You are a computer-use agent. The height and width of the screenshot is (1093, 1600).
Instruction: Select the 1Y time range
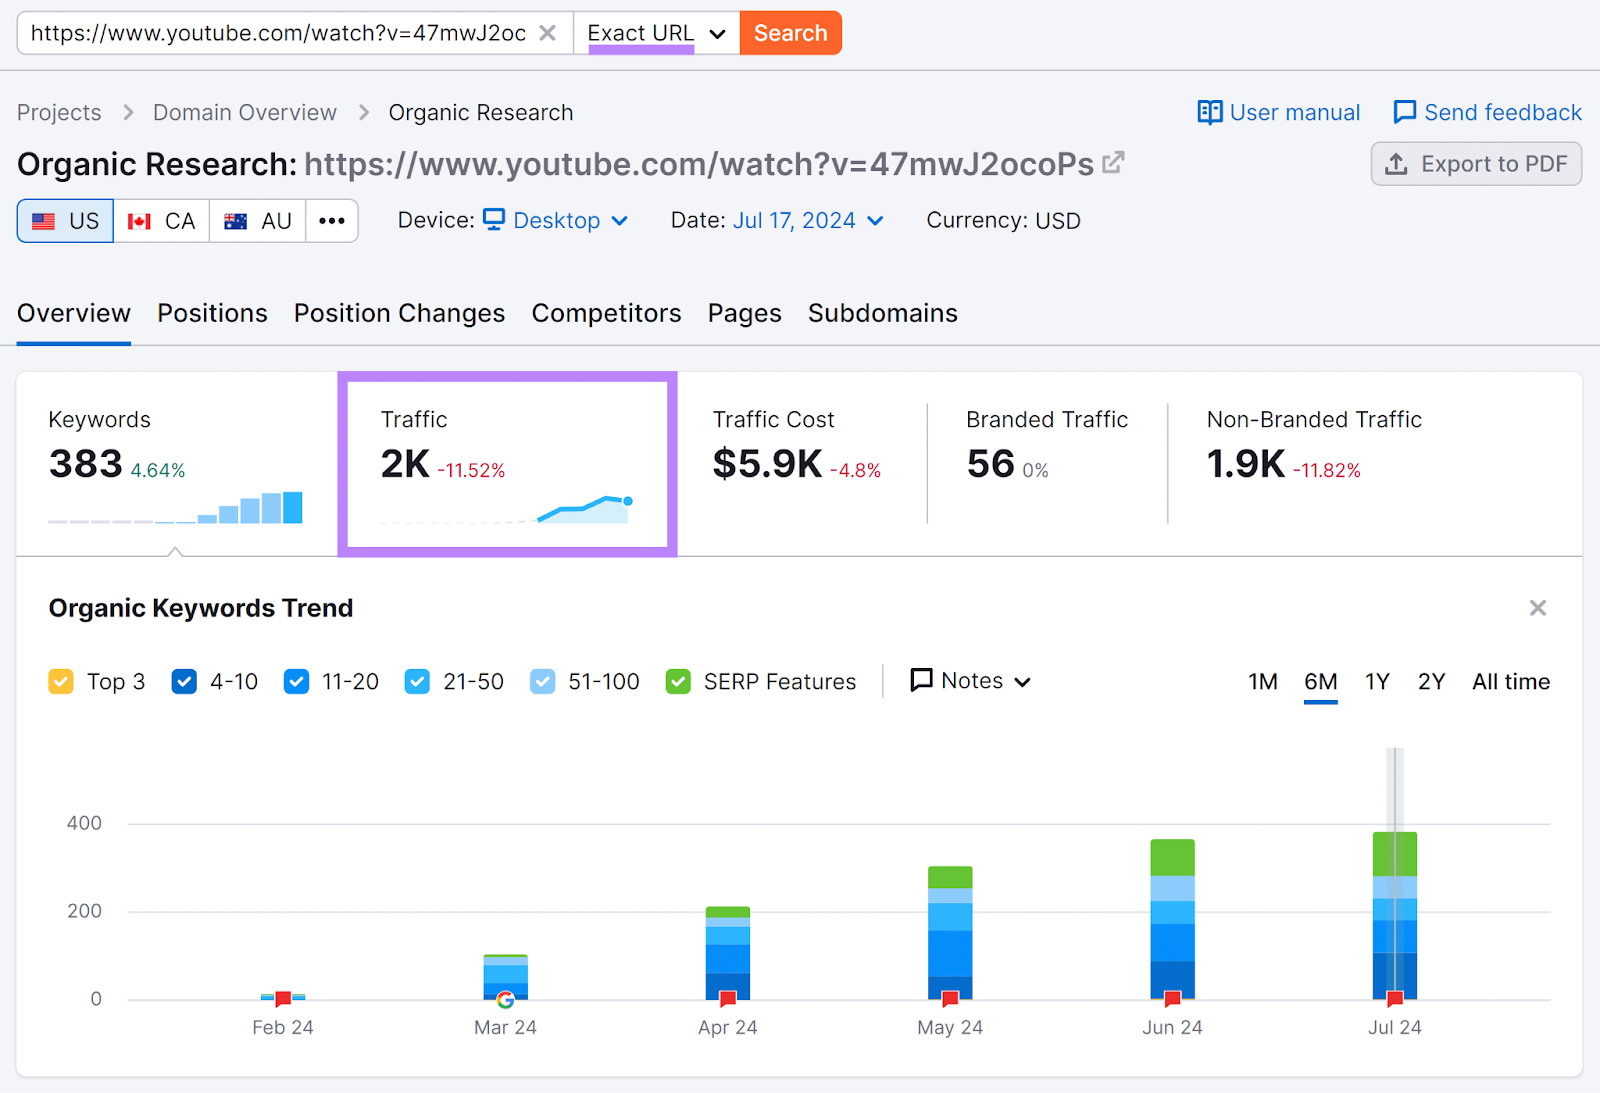[x=1377, y=682]
